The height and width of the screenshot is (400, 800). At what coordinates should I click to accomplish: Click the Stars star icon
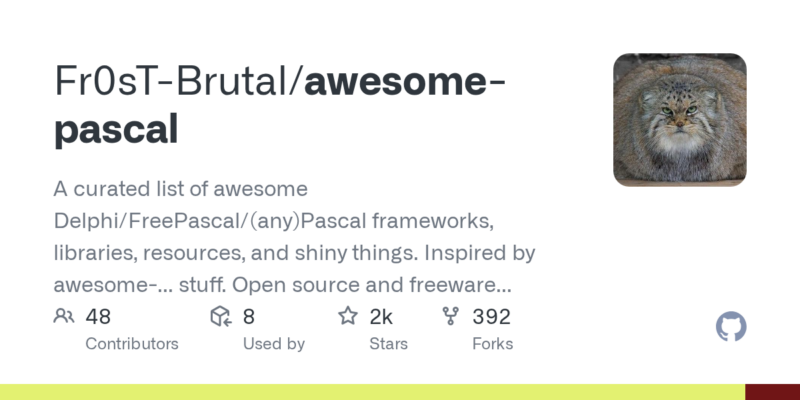coord(348,317)
